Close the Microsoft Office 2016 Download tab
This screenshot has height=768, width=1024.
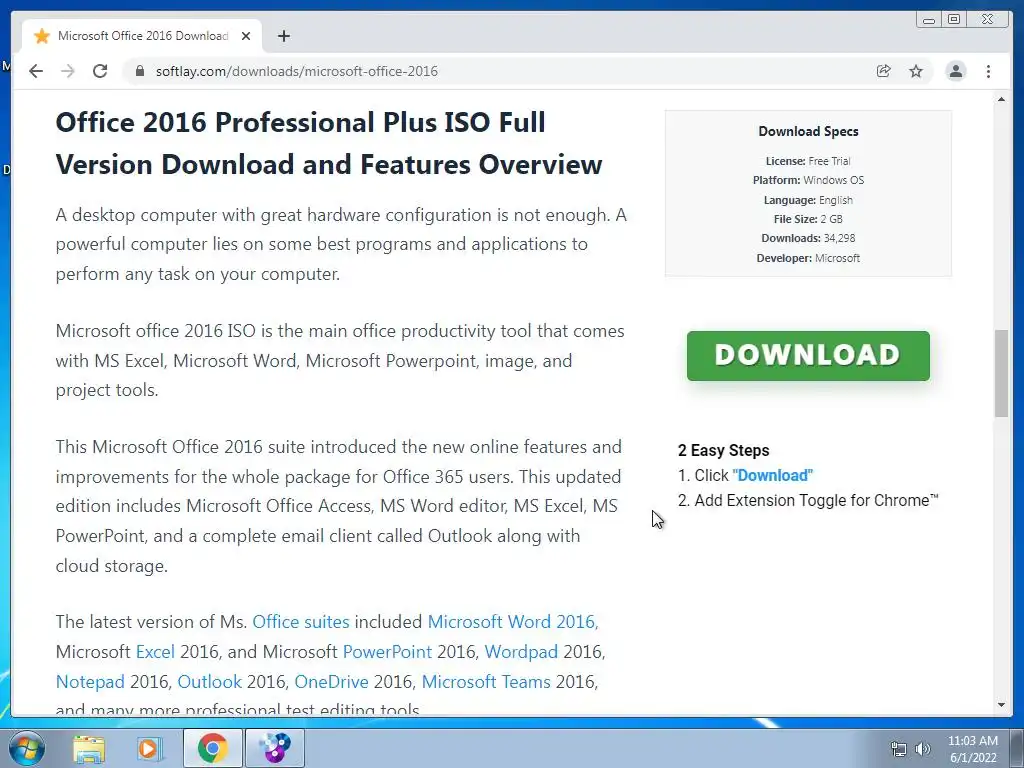(246, 36)
